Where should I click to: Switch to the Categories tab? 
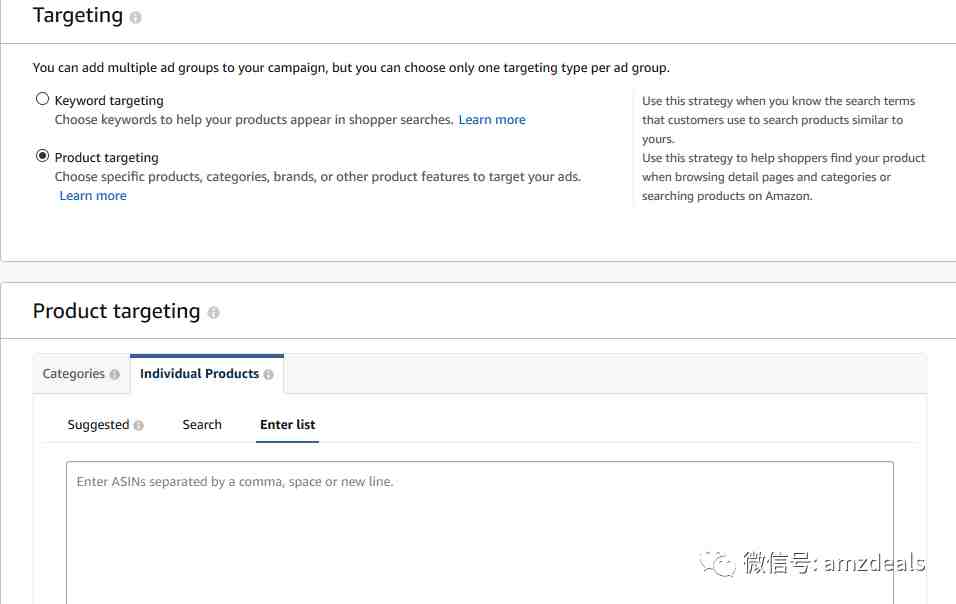click(x=81, y=374)
